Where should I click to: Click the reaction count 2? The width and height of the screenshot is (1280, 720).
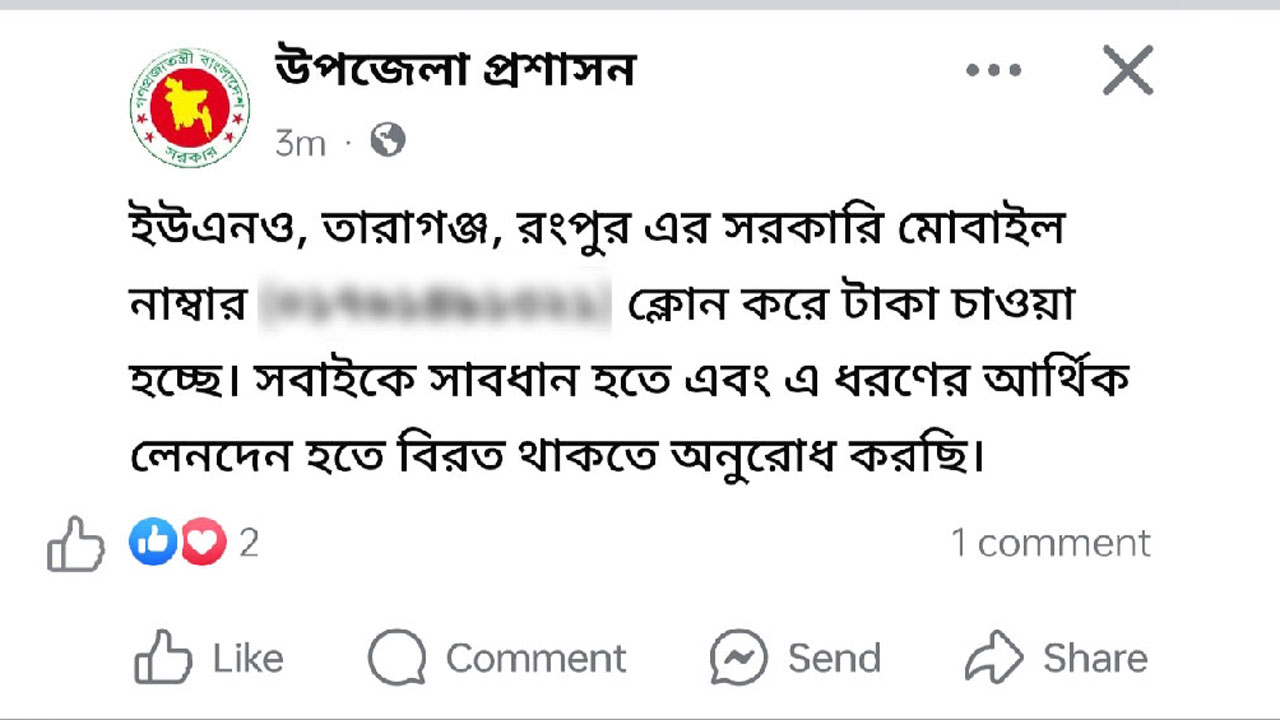point(248,543)
